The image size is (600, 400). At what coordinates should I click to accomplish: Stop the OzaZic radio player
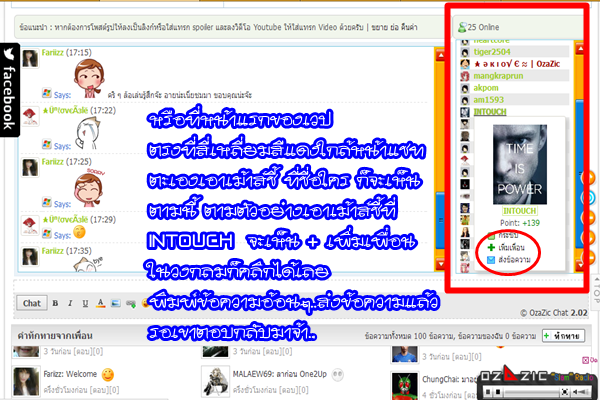coord(498,392)
